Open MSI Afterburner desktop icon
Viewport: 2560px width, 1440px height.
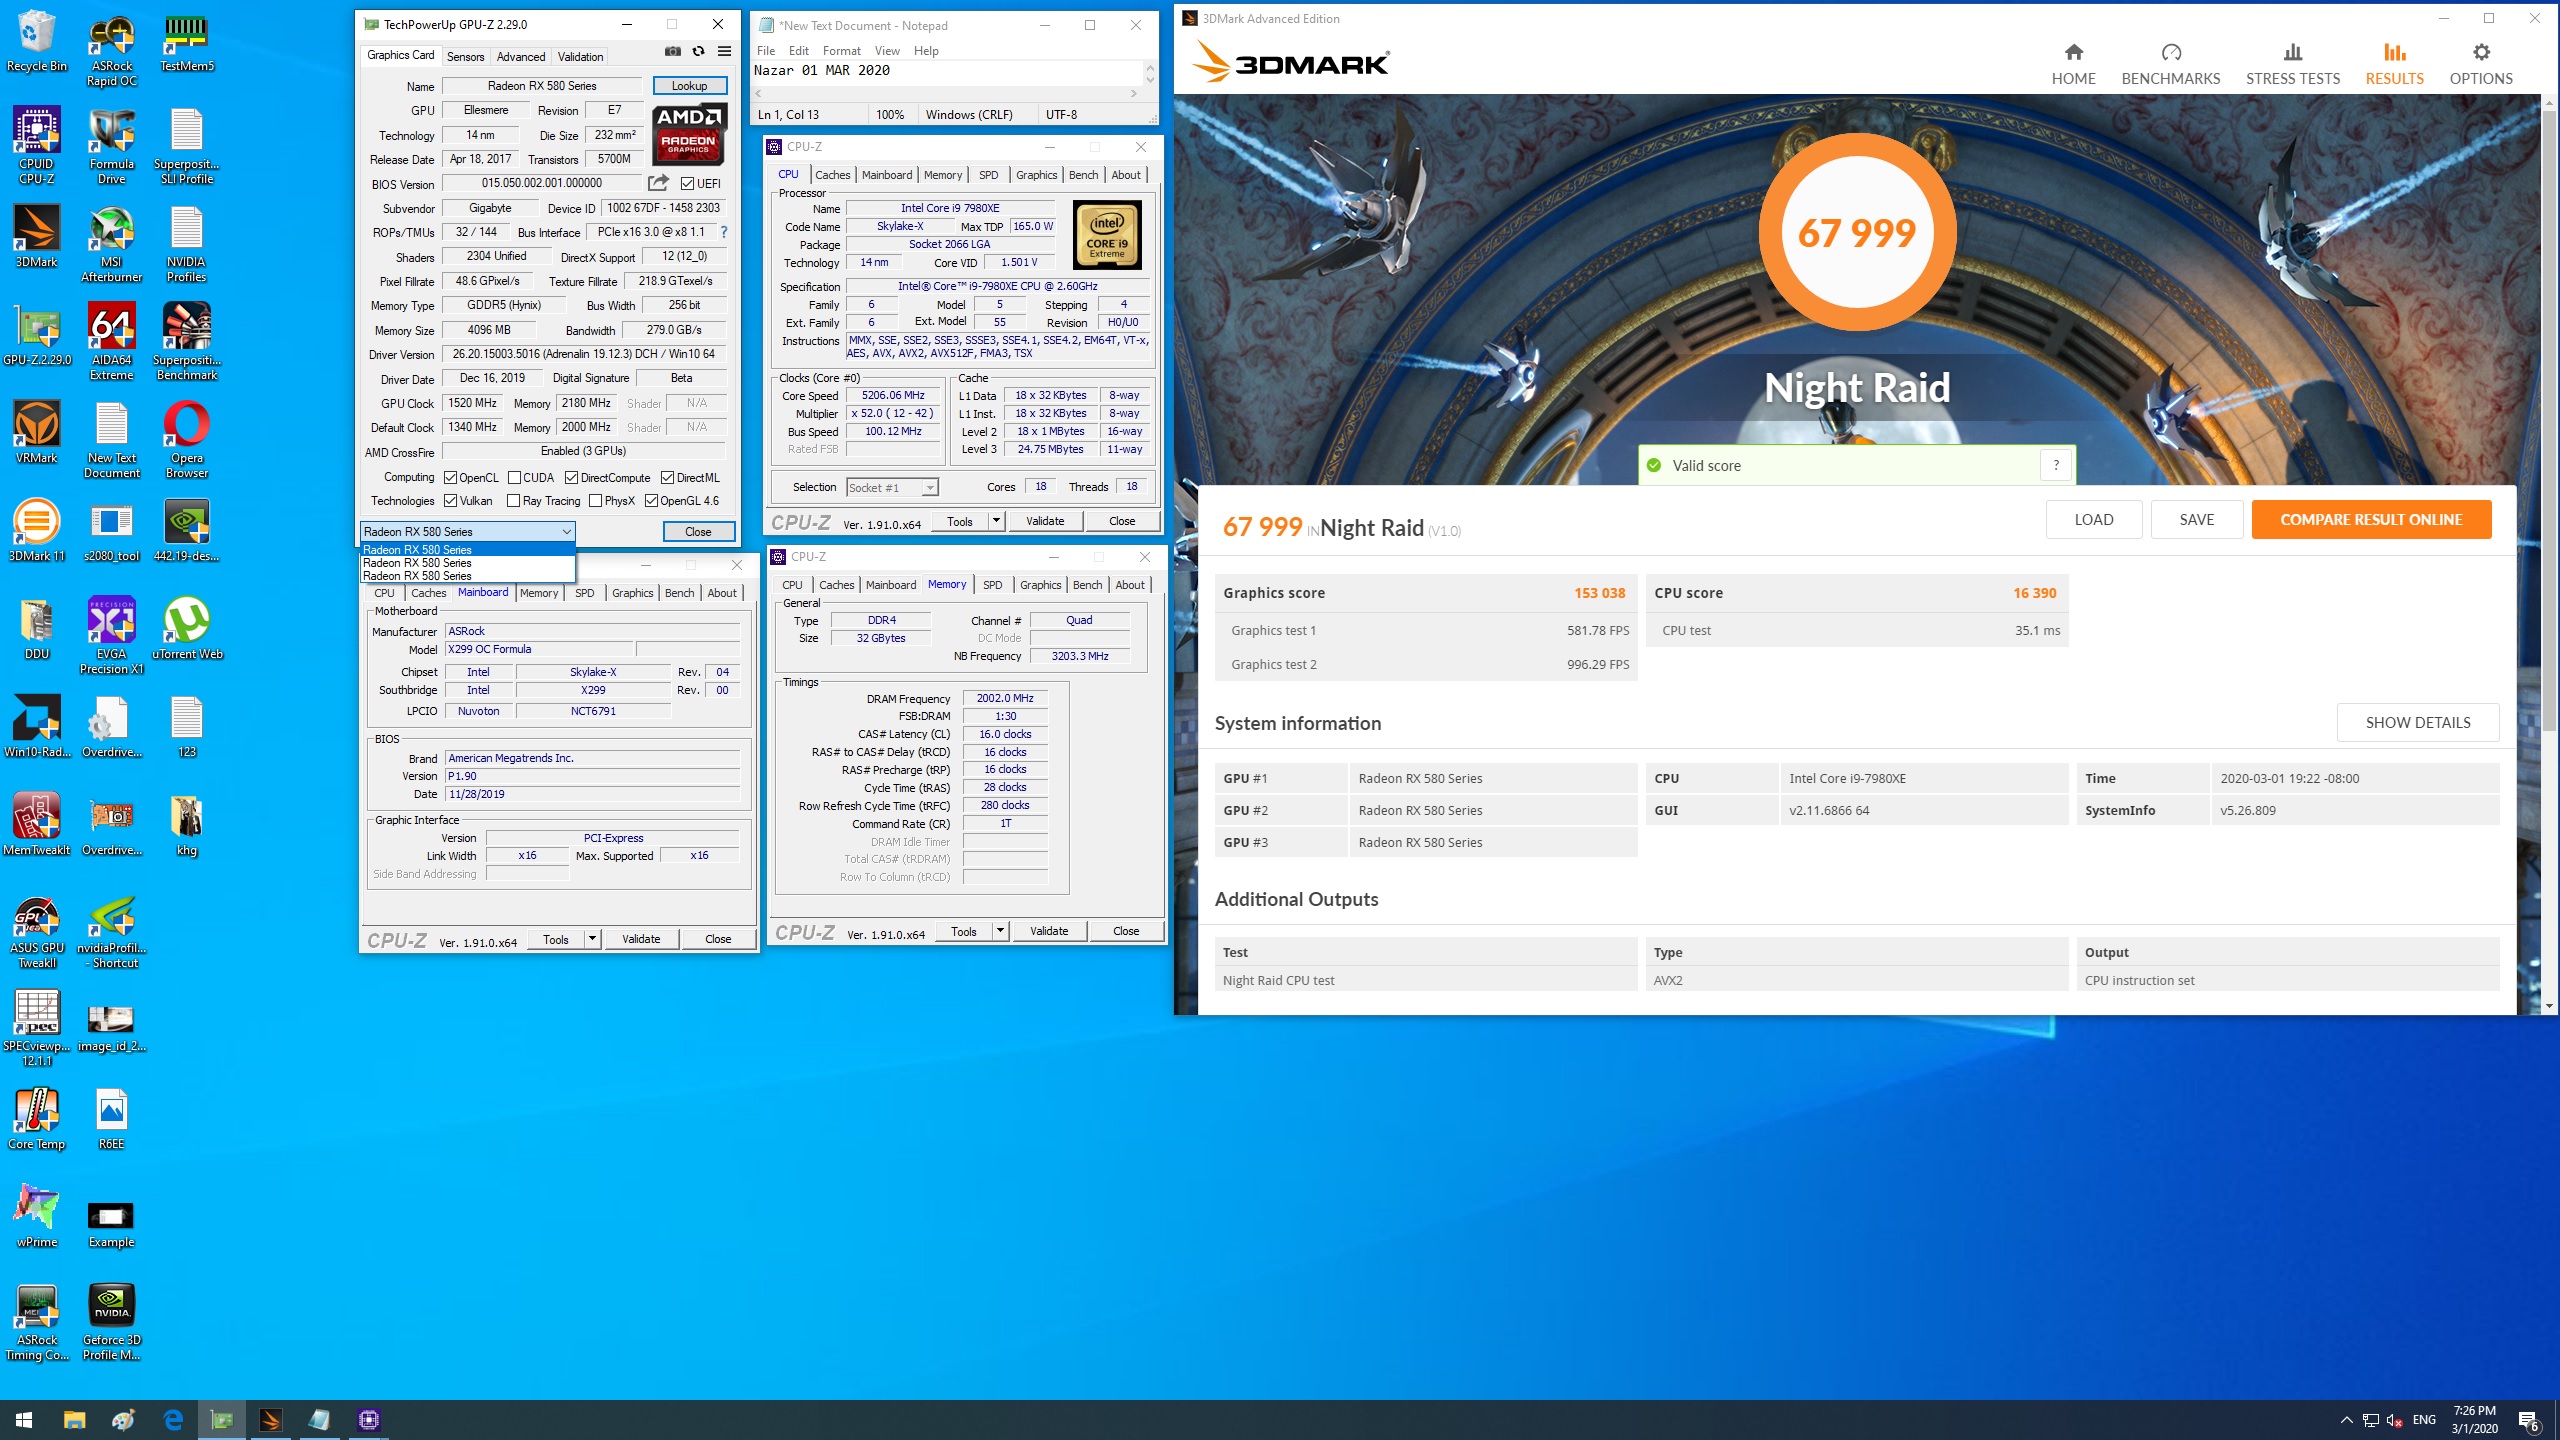pos(112,244)
